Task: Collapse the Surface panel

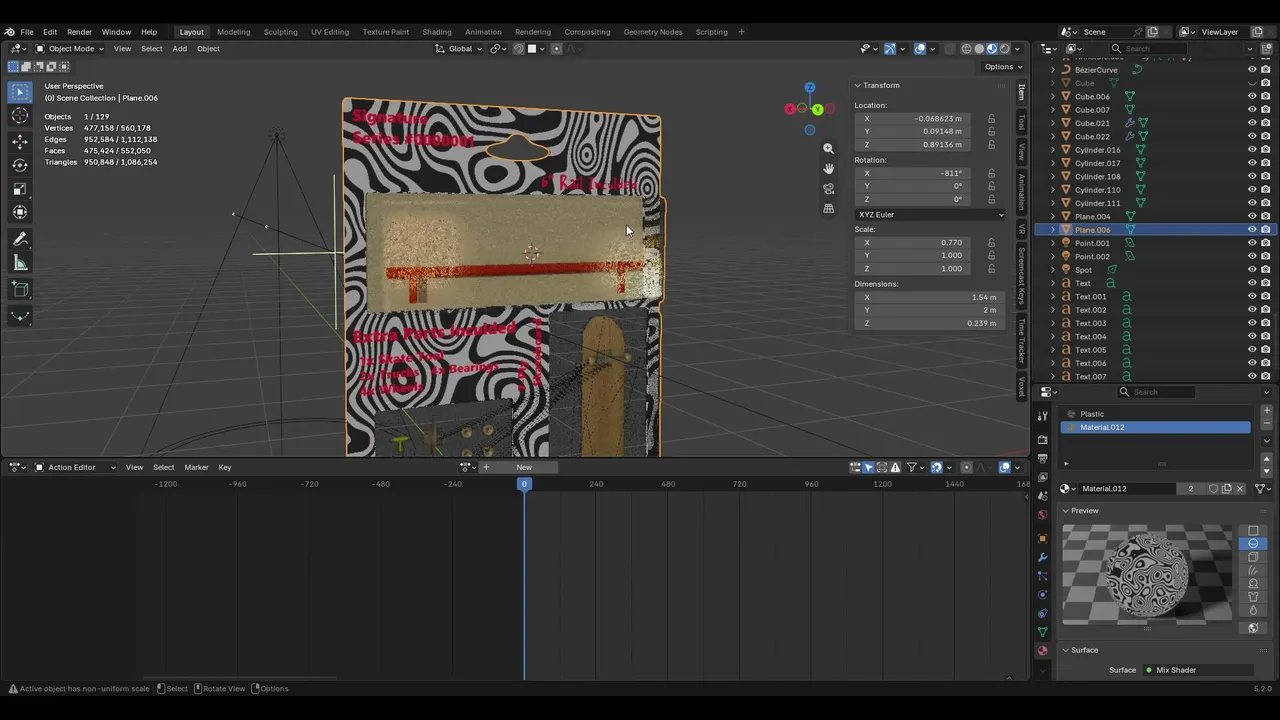Action: (1066, 650)
